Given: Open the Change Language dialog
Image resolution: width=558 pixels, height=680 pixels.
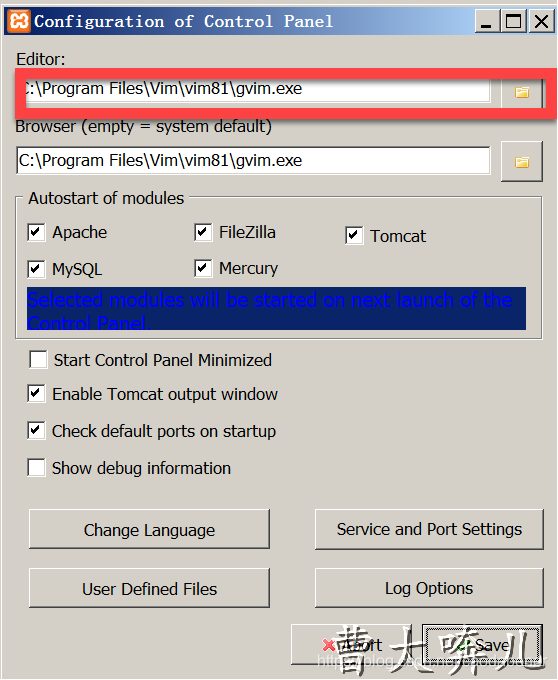Looking at the screenshot, I should pyautogui.click(x=149, y=530).
